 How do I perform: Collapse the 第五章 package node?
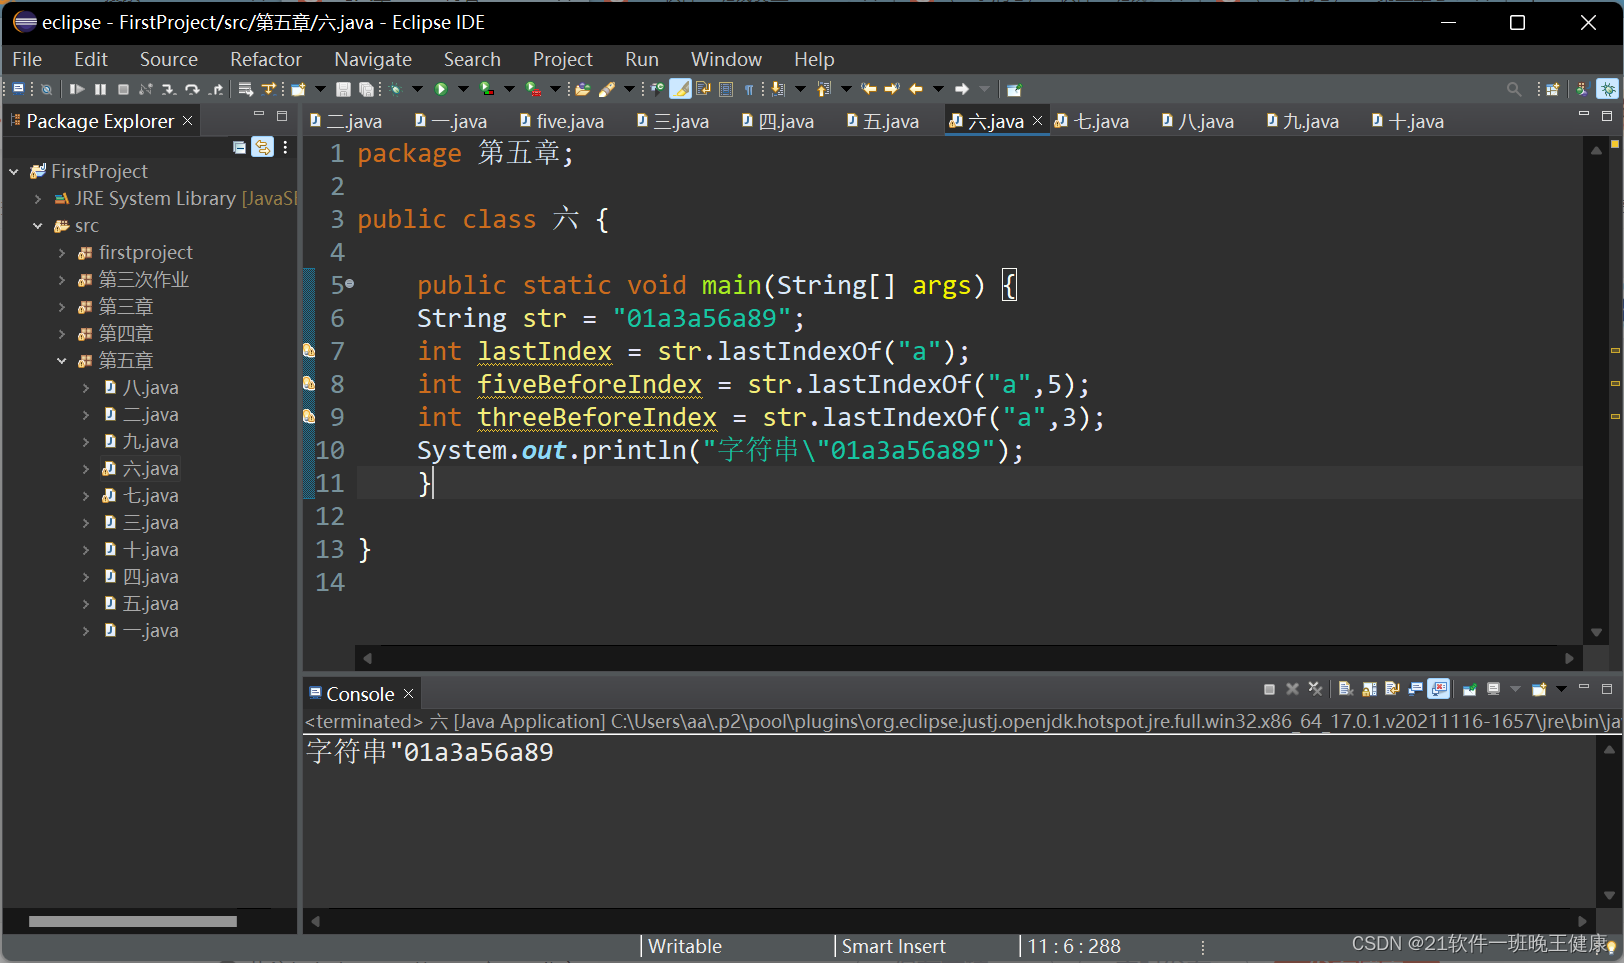point(62,360)
